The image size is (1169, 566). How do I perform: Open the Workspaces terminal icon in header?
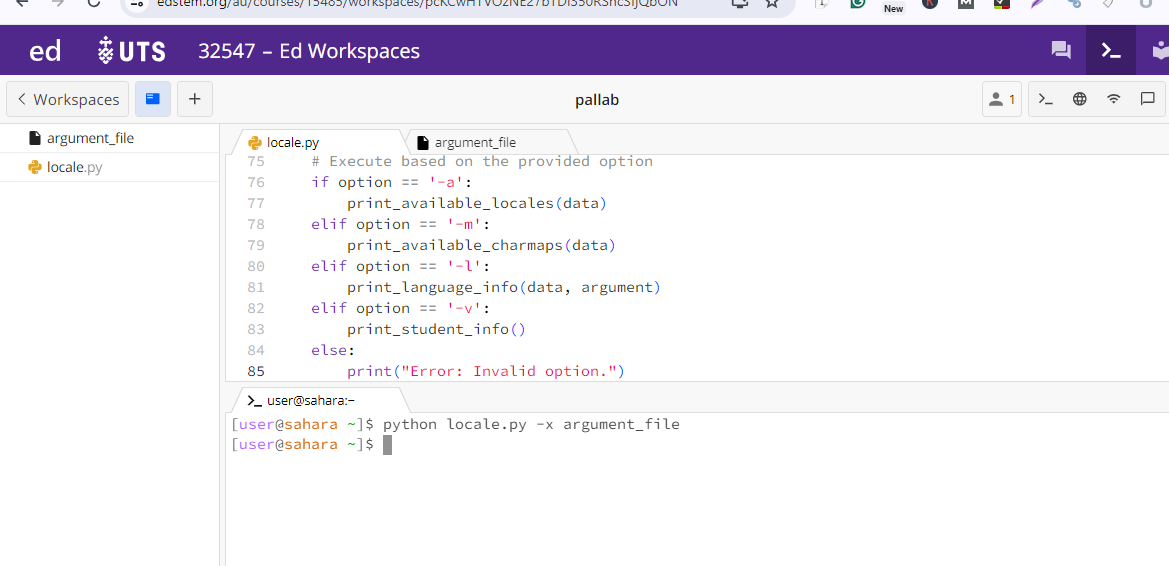click(1111, 50)
